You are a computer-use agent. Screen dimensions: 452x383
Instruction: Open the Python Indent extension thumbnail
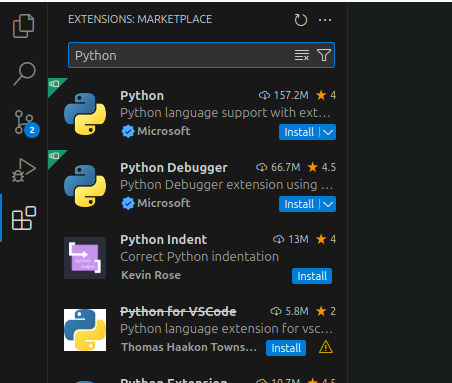(85, 258)
